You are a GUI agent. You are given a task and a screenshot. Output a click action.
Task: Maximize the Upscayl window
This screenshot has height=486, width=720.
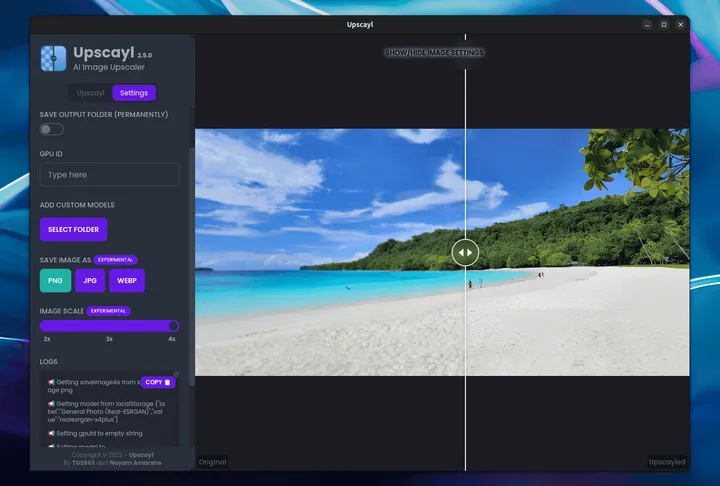[664, 25]
